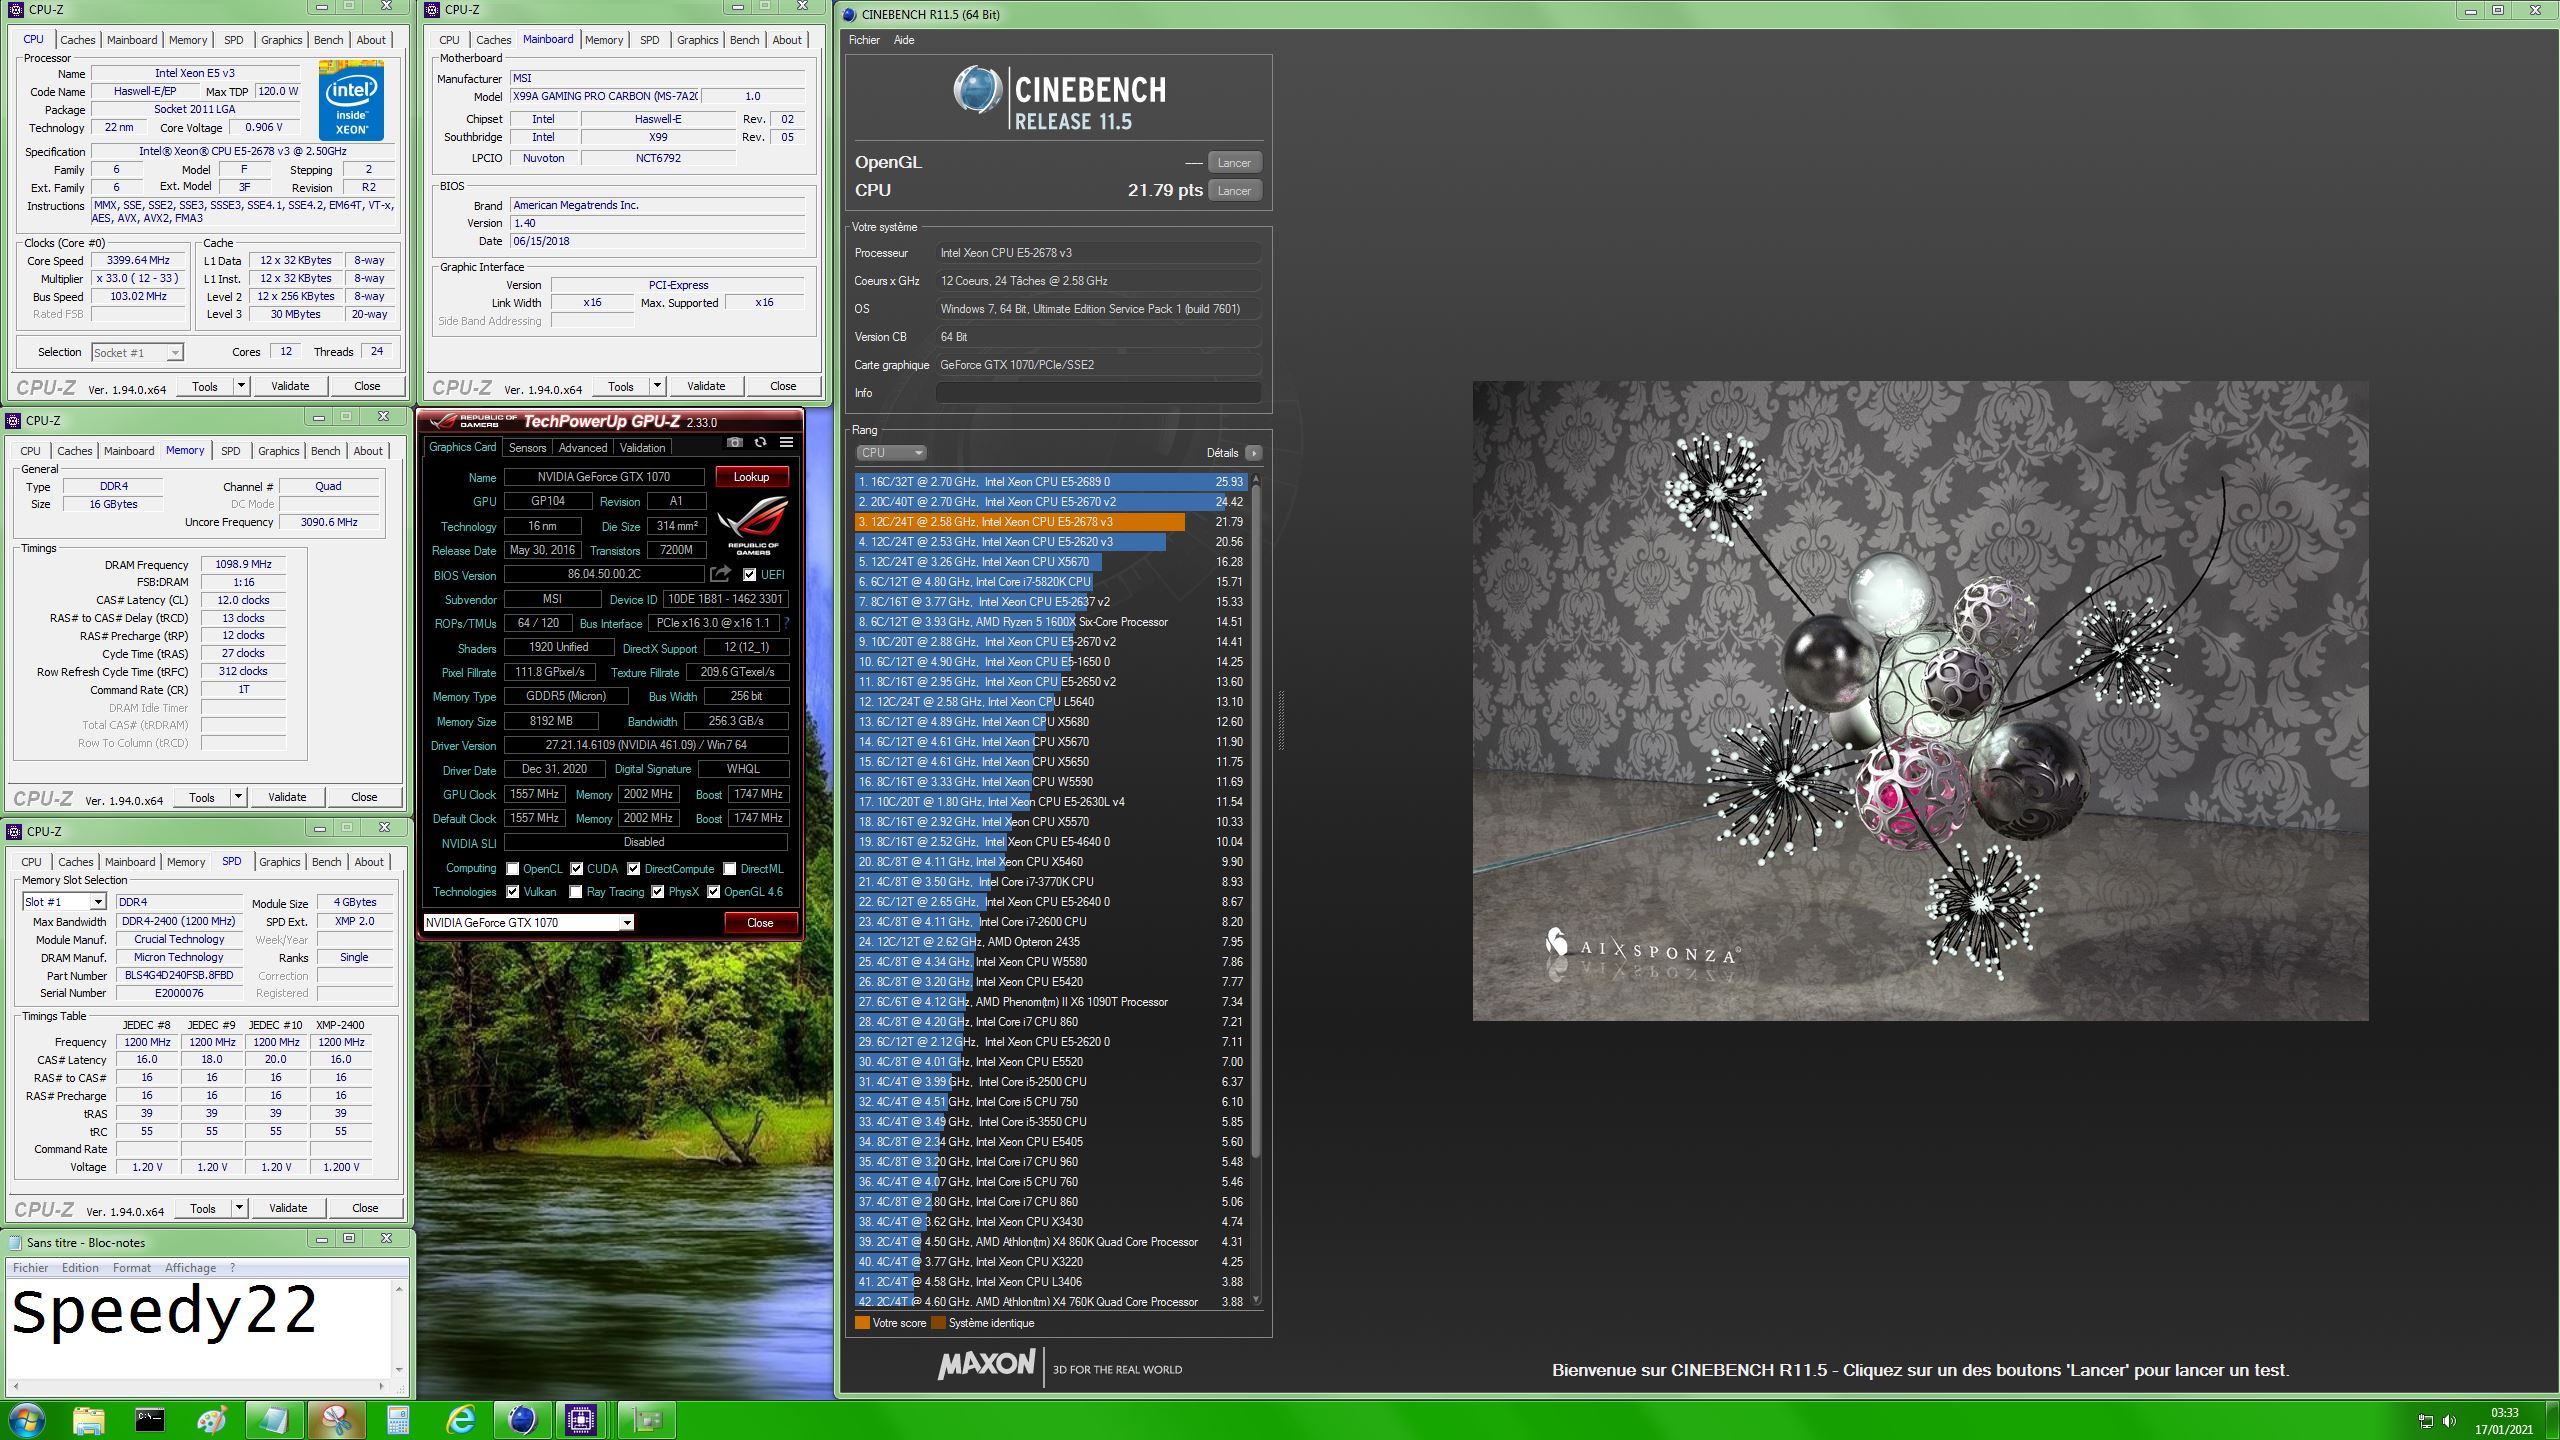
Task: Switch to the Sensors tab in GPU-Z
Action: coord(527,448)
